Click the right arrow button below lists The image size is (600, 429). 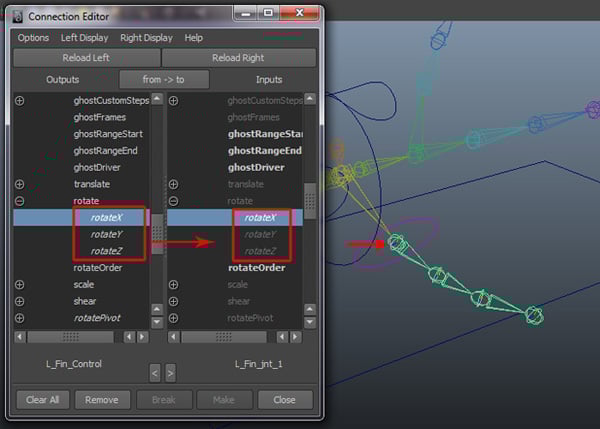coord(170,373)
